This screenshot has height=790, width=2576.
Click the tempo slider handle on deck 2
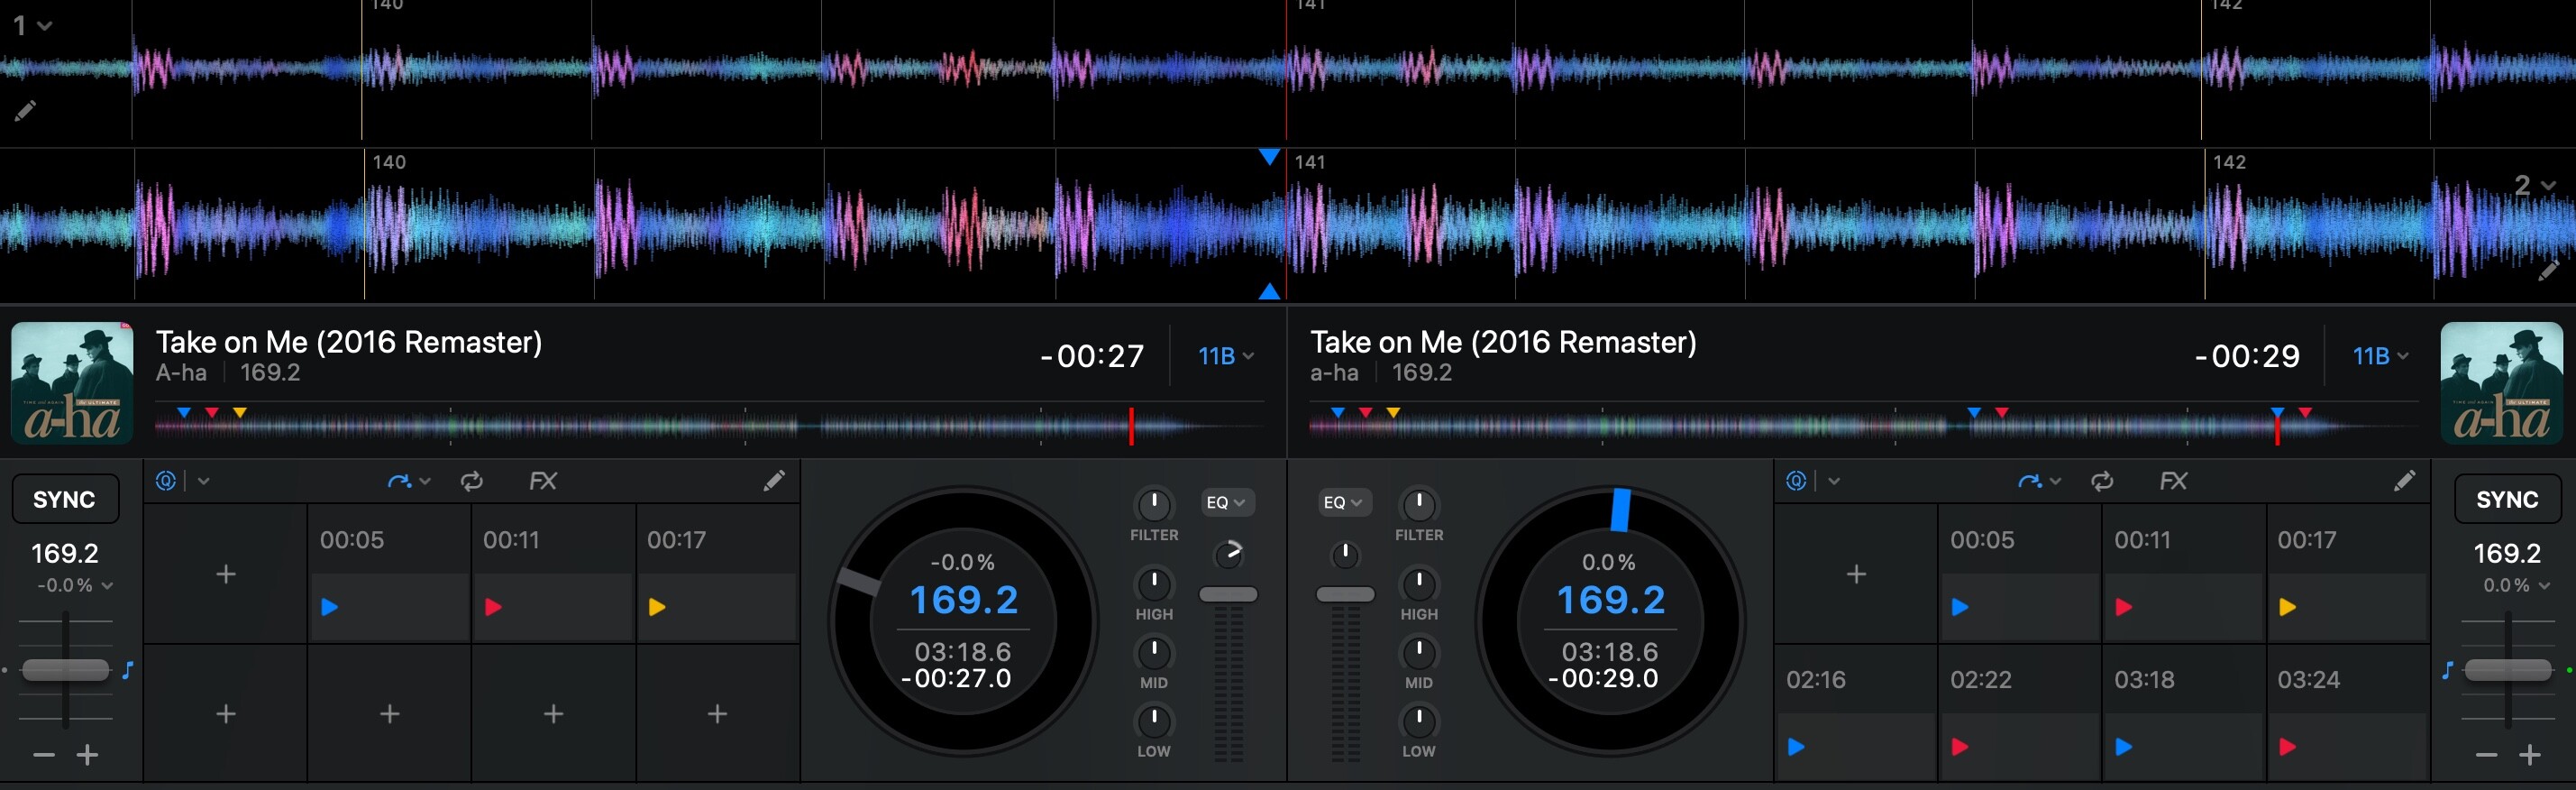point(2508,670)
